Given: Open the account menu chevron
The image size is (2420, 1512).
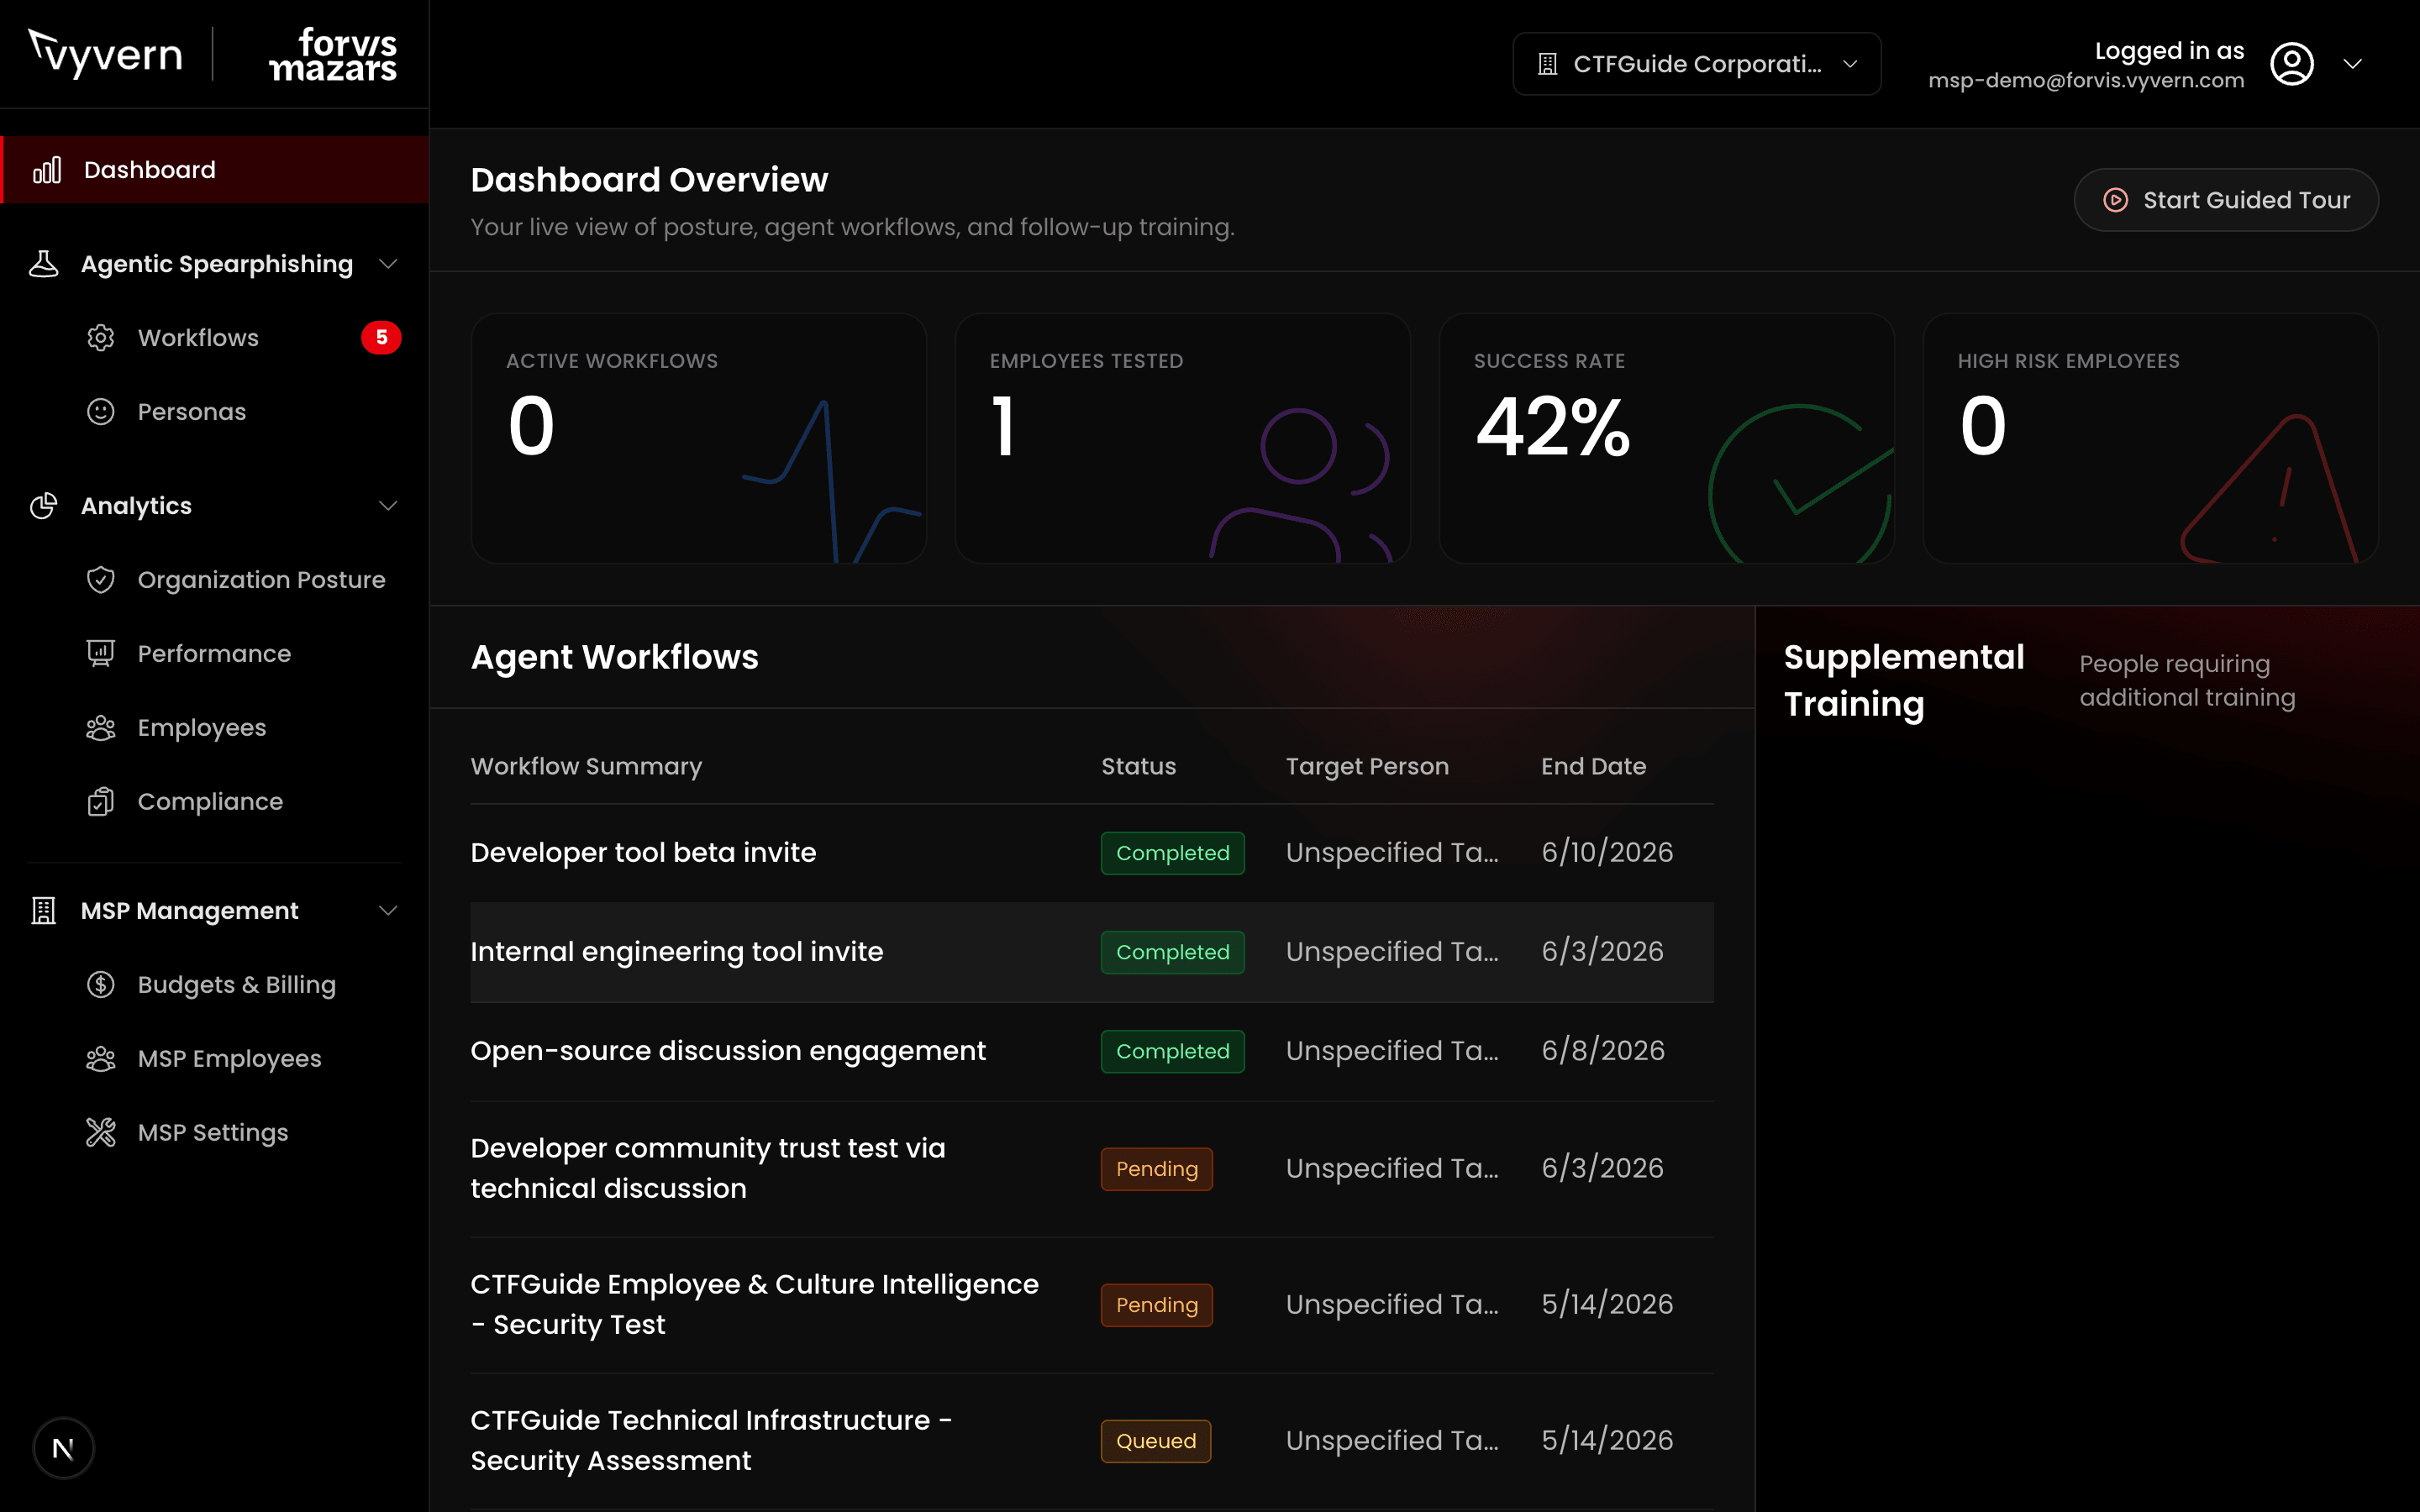Looking at the screenshot, I should point(2353,64).
